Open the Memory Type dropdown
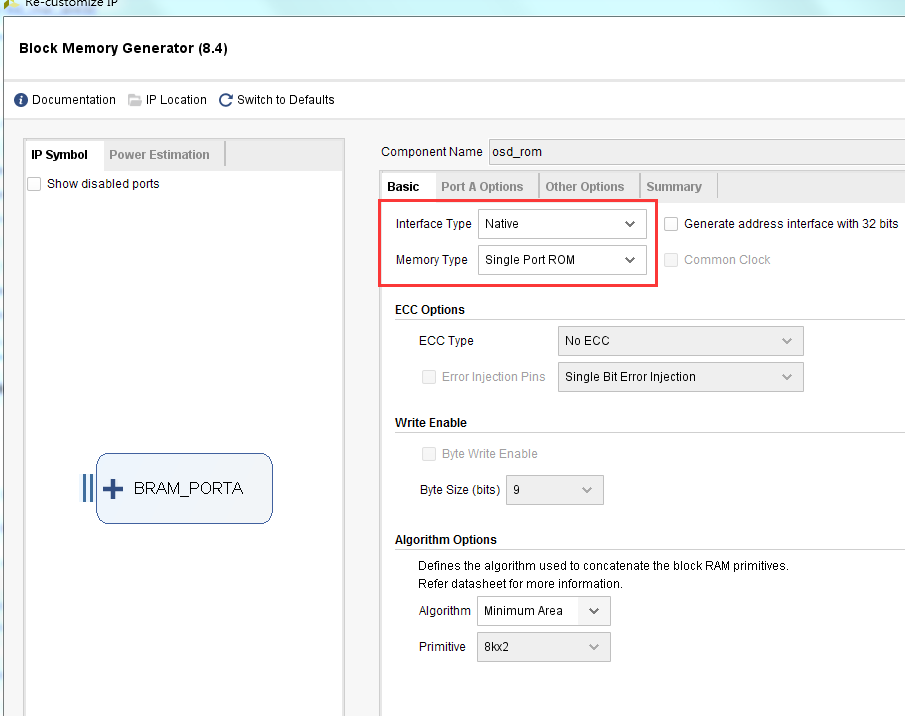 [562, 260]
